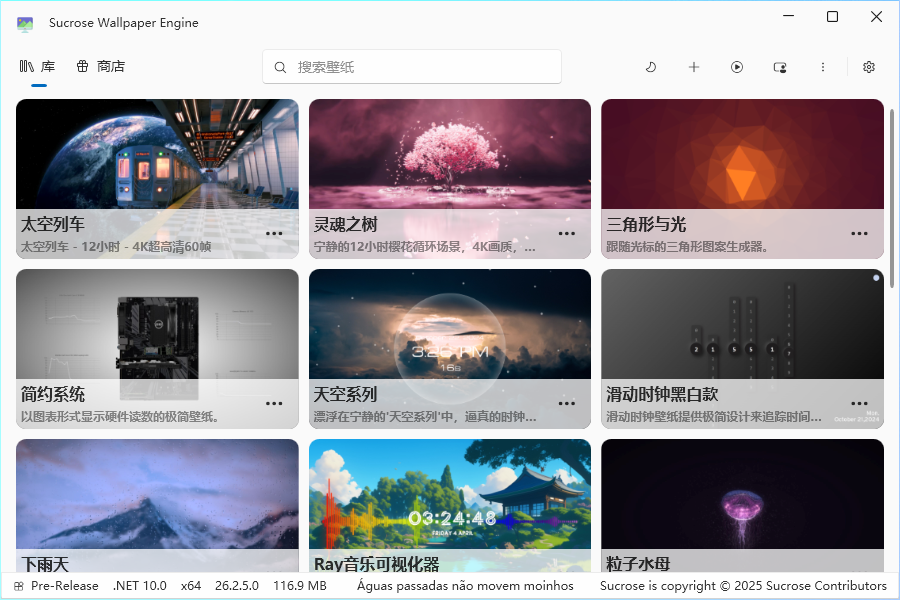Open the screen selector icon in the toolbar
Screen dimensions: 900x600
tap(780, 67)
